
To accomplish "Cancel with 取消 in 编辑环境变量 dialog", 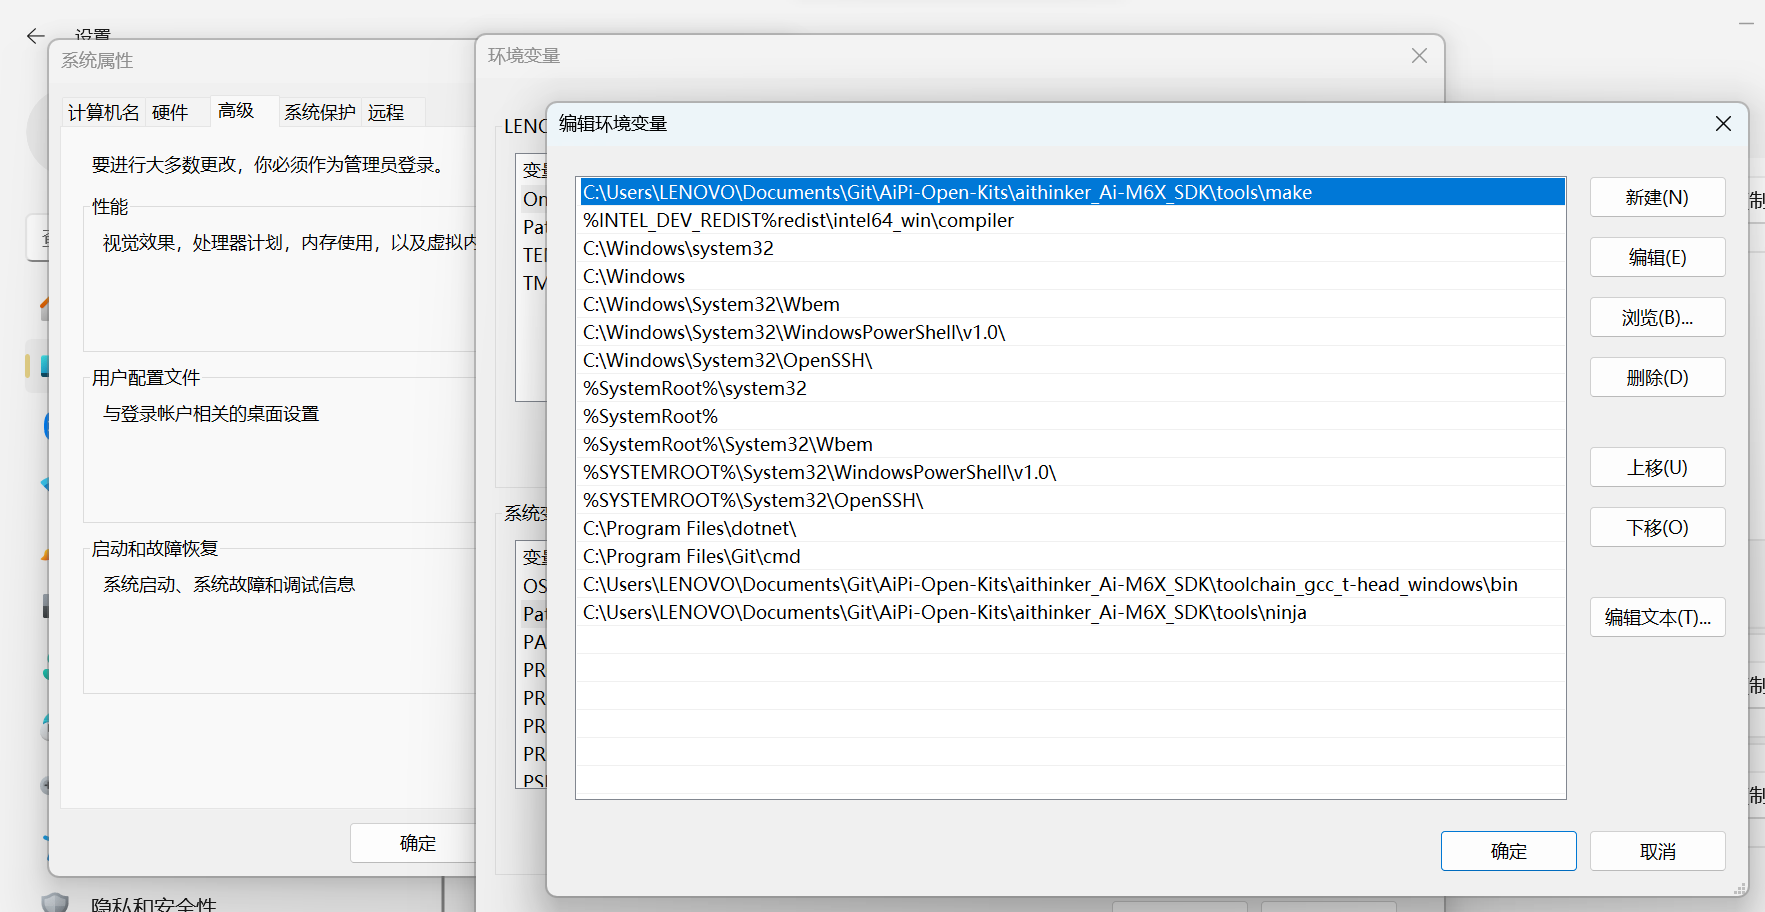I will pos(1657,851).
